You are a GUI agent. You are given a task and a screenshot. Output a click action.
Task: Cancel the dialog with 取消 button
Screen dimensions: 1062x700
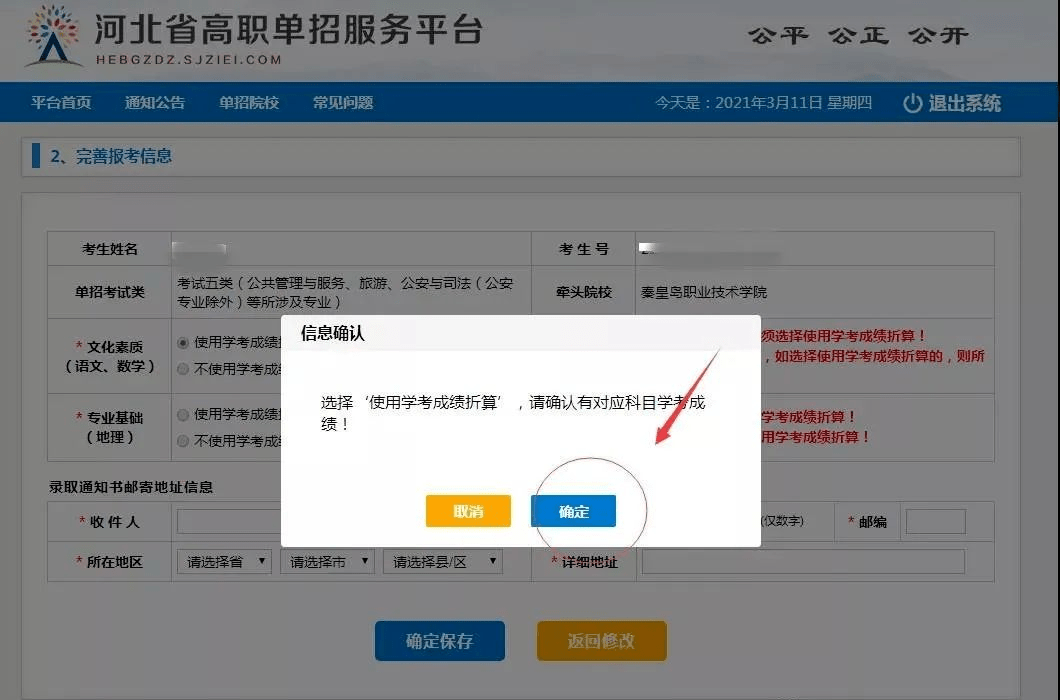point(468,511)
